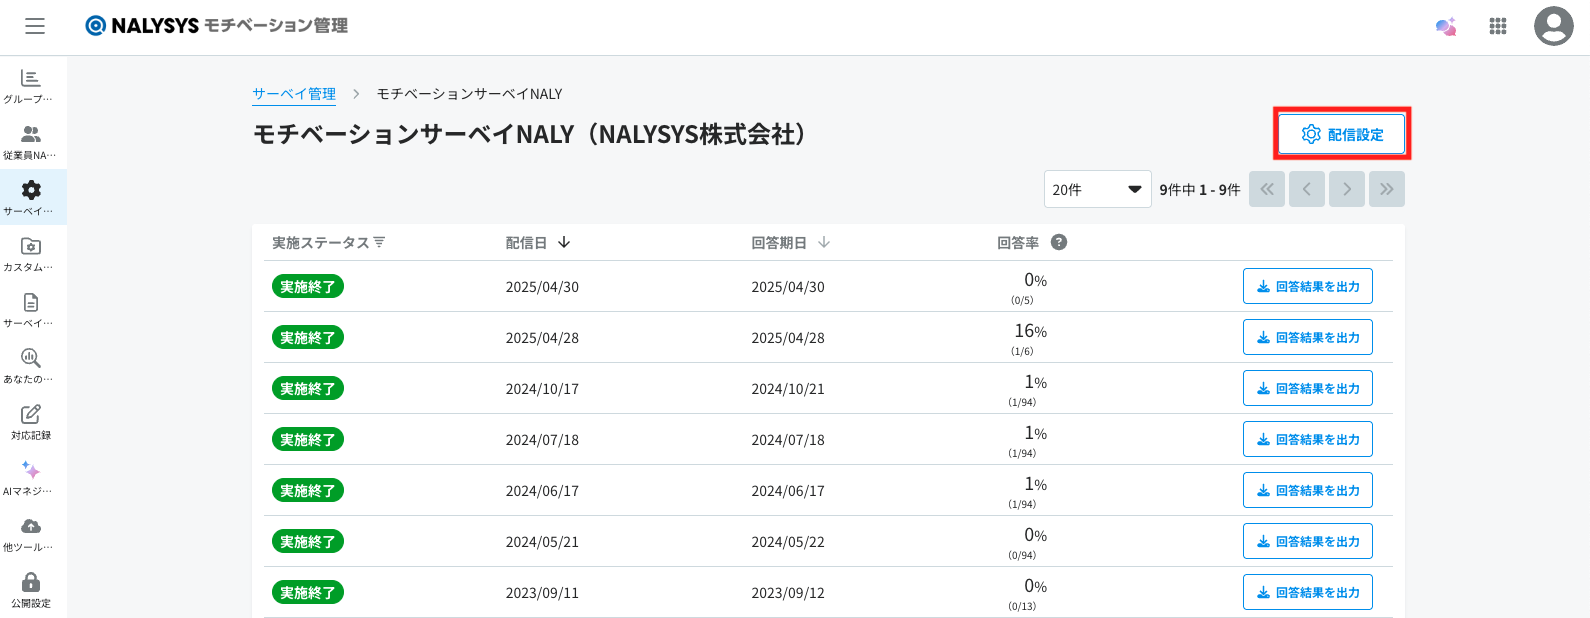Image resolution: width=1590 pixels, height=618 pixels.
Task: Click the 16% response rate value
Action: 1031,331
